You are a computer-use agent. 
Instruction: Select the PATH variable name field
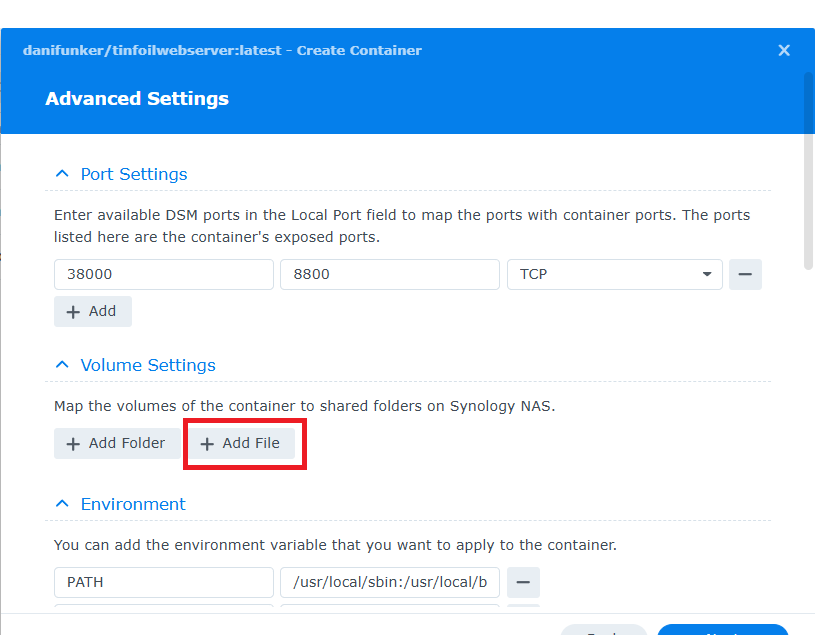pos(163,582)
